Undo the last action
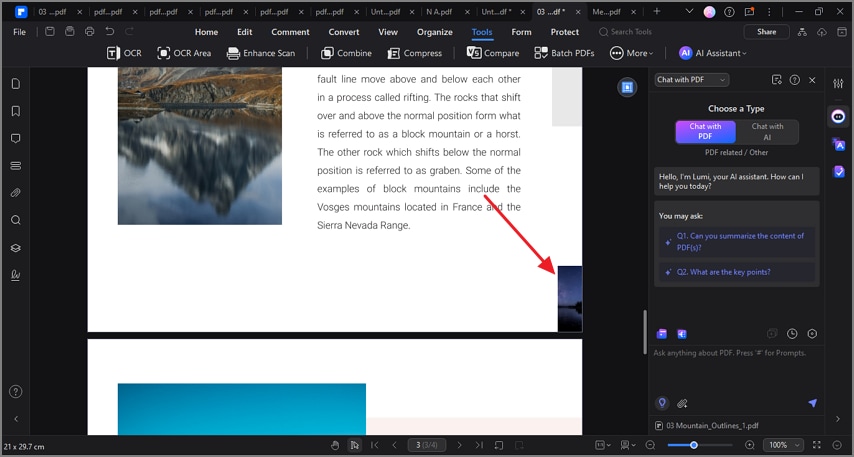This screenshot has width=854, height=457. pos(109,32)
